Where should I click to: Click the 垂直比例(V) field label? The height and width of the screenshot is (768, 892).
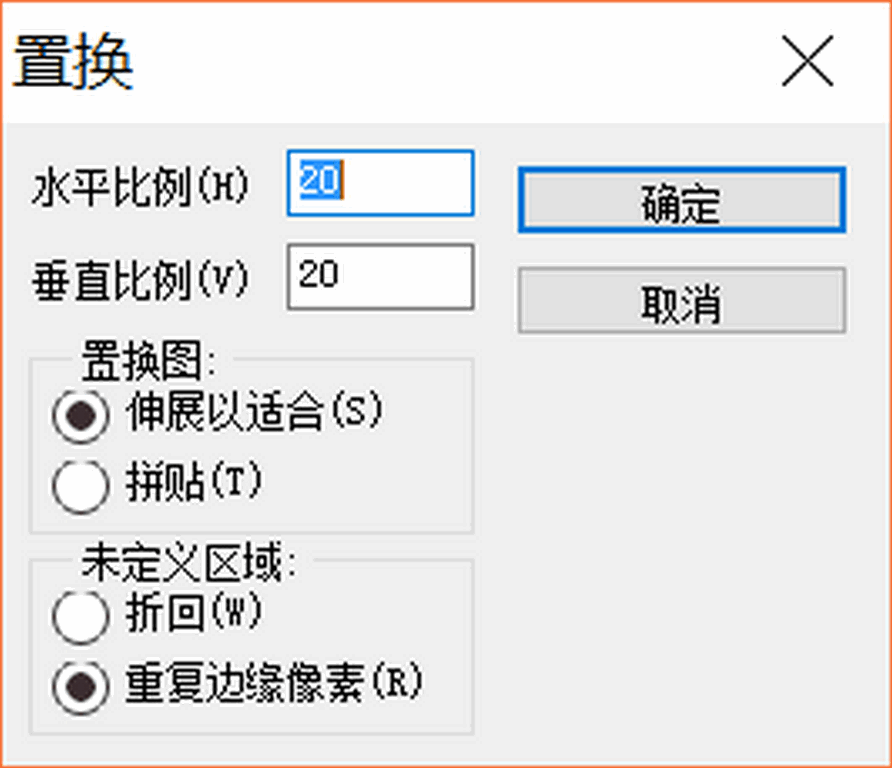click(140, 280)
